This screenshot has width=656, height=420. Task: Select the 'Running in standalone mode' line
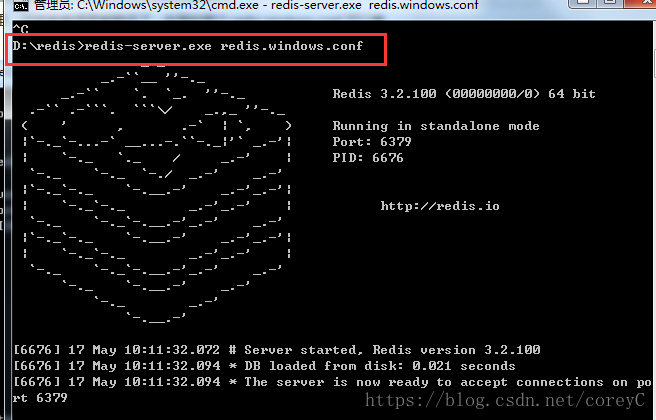point(436,126)
